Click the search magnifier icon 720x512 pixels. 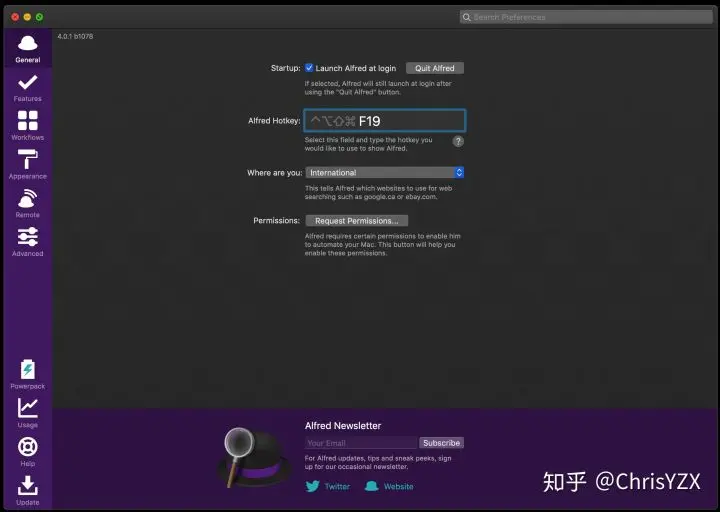point(467,17)
